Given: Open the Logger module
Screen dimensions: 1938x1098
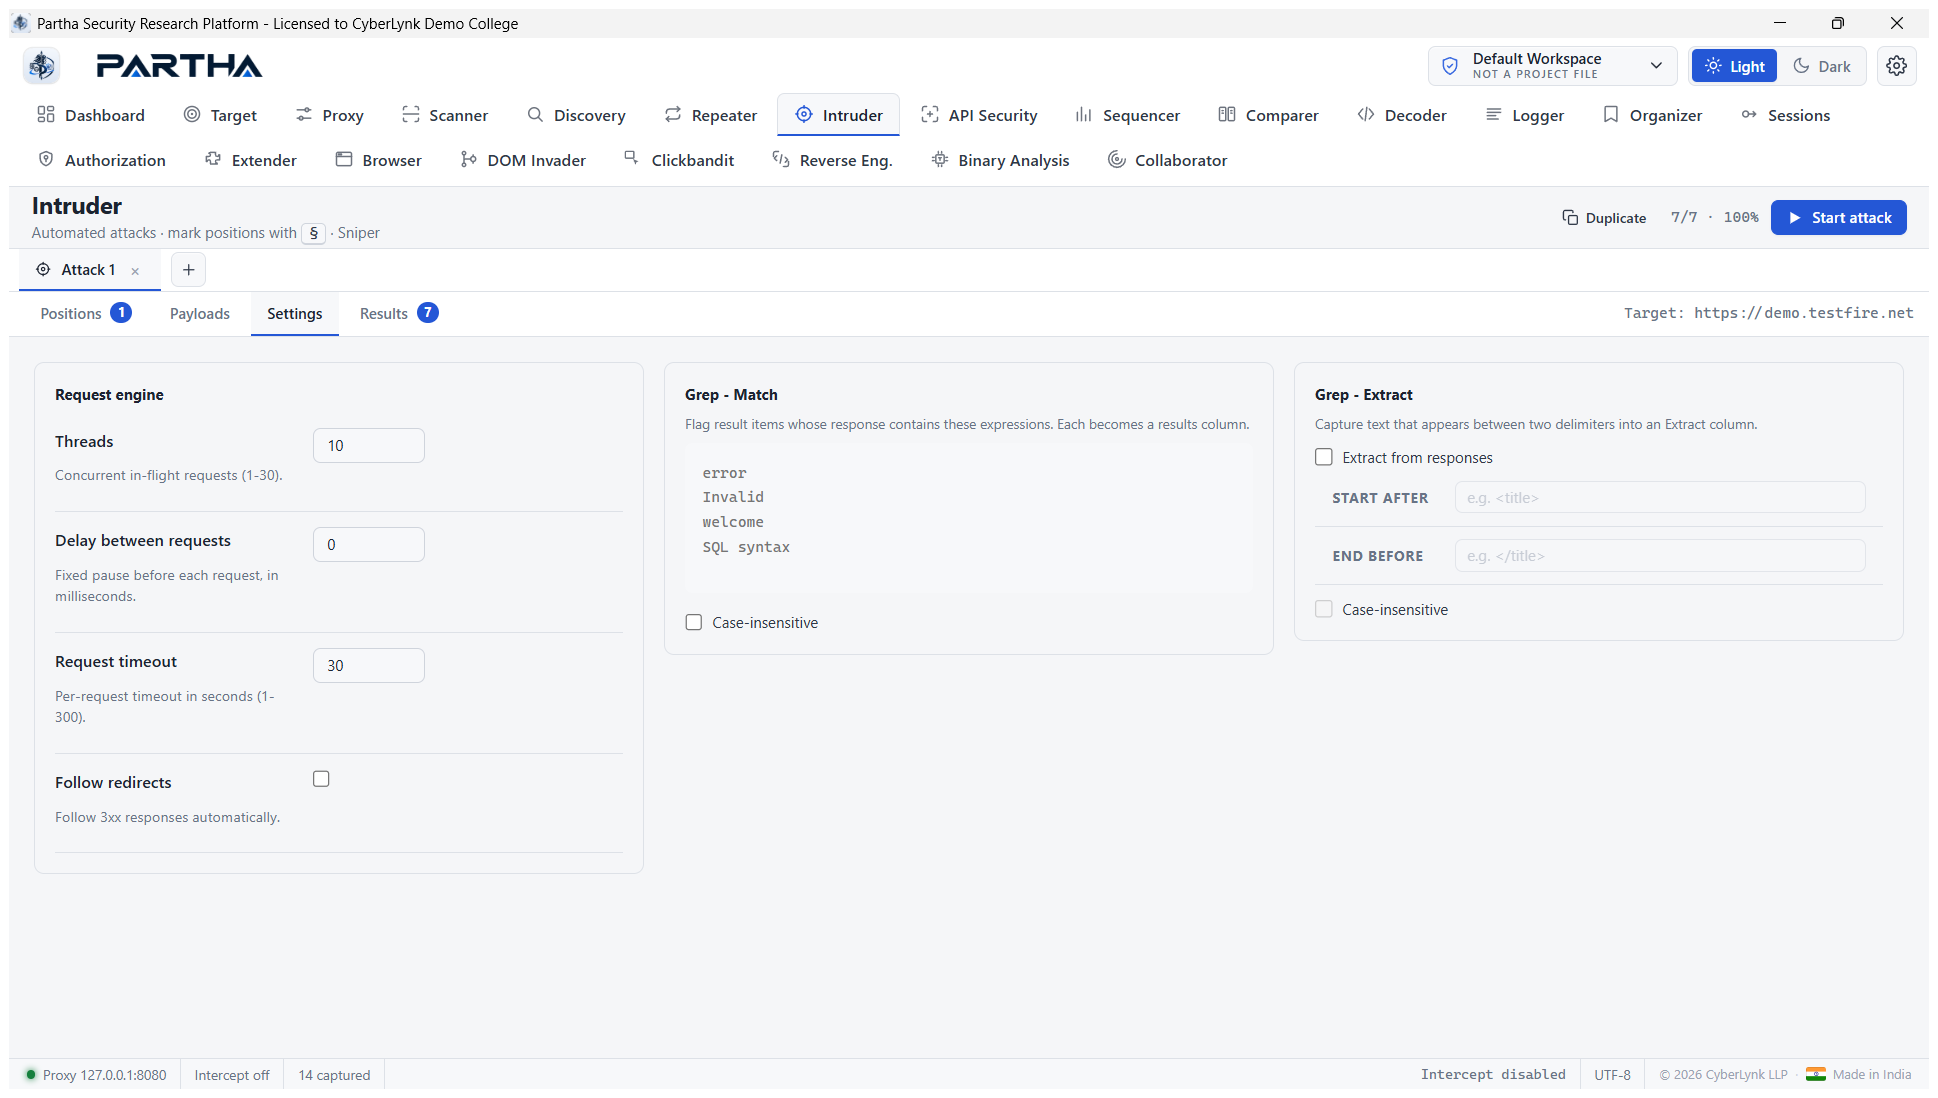Looking at the screenshot, I should [1525, 115].
